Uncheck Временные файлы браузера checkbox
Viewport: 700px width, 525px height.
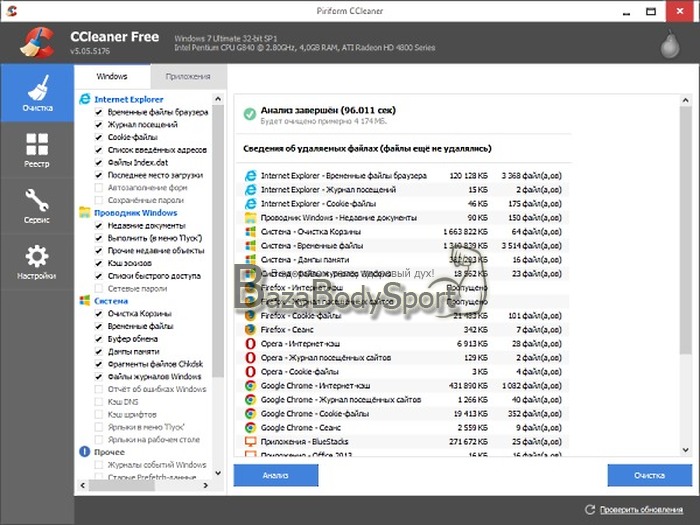click(99, 112)
